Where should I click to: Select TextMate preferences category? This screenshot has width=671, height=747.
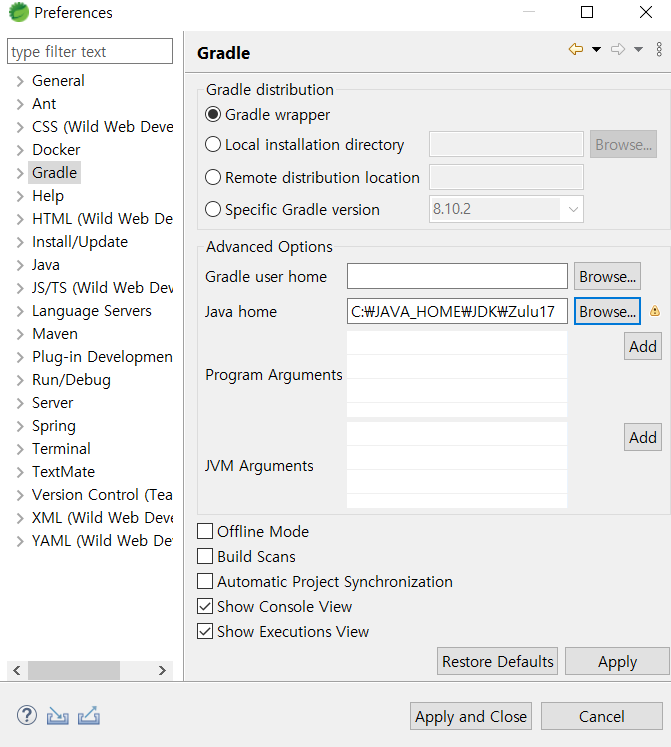tap(63, 472)
